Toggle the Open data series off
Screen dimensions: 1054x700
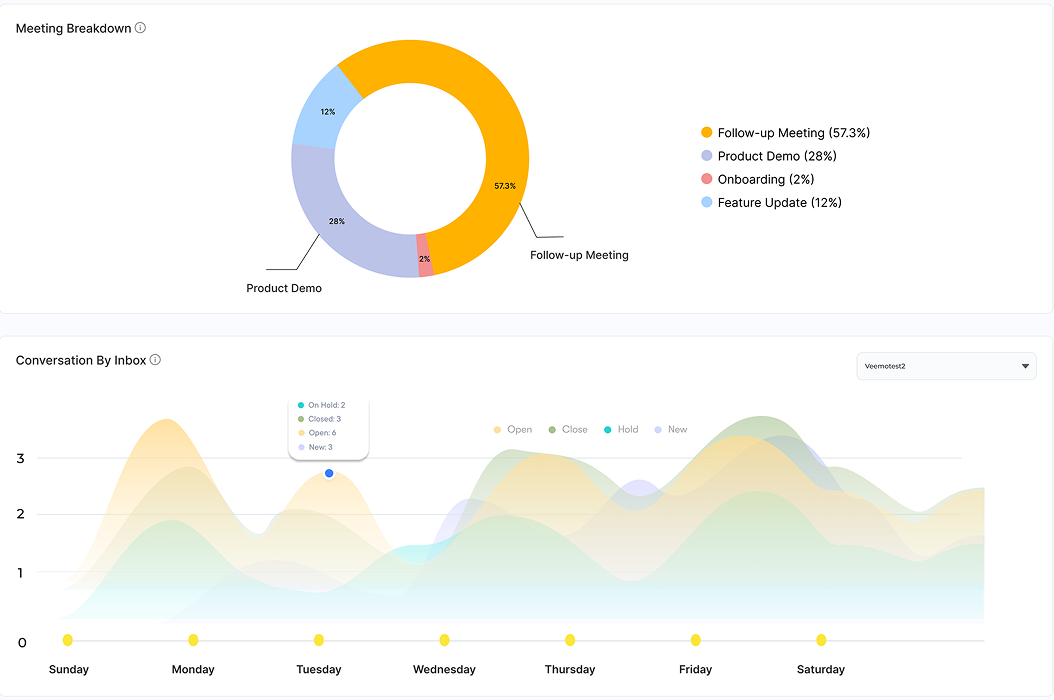513,429
